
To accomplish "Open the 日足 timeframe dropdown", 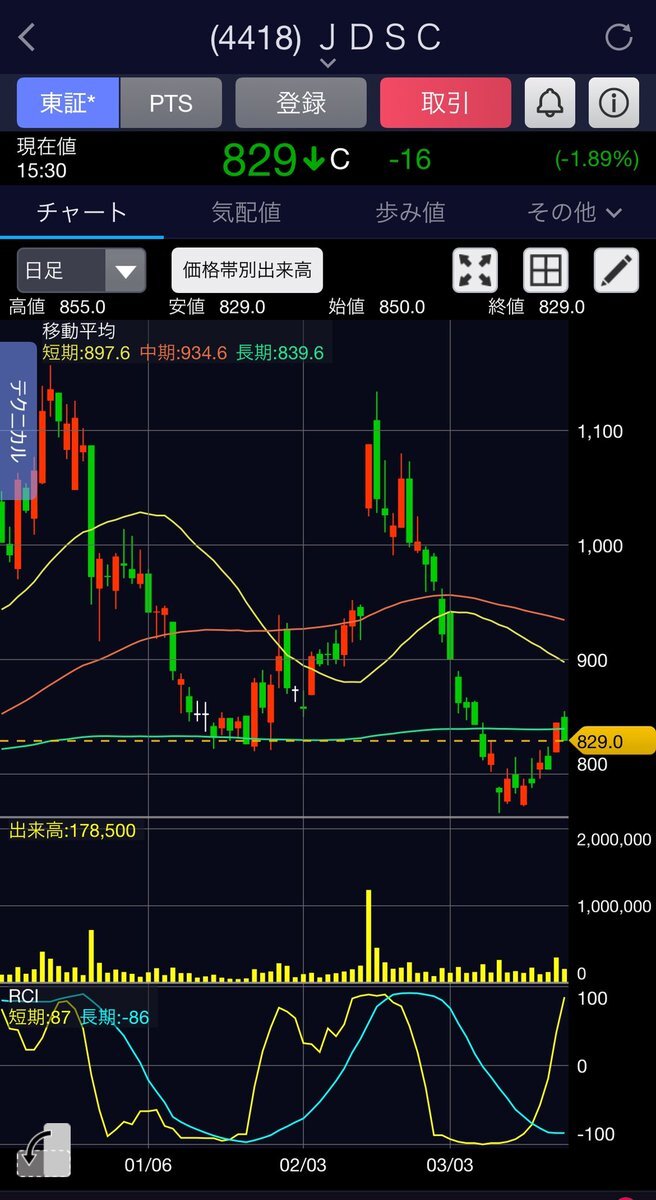I will pyautogui.click(x=81, y=270).
